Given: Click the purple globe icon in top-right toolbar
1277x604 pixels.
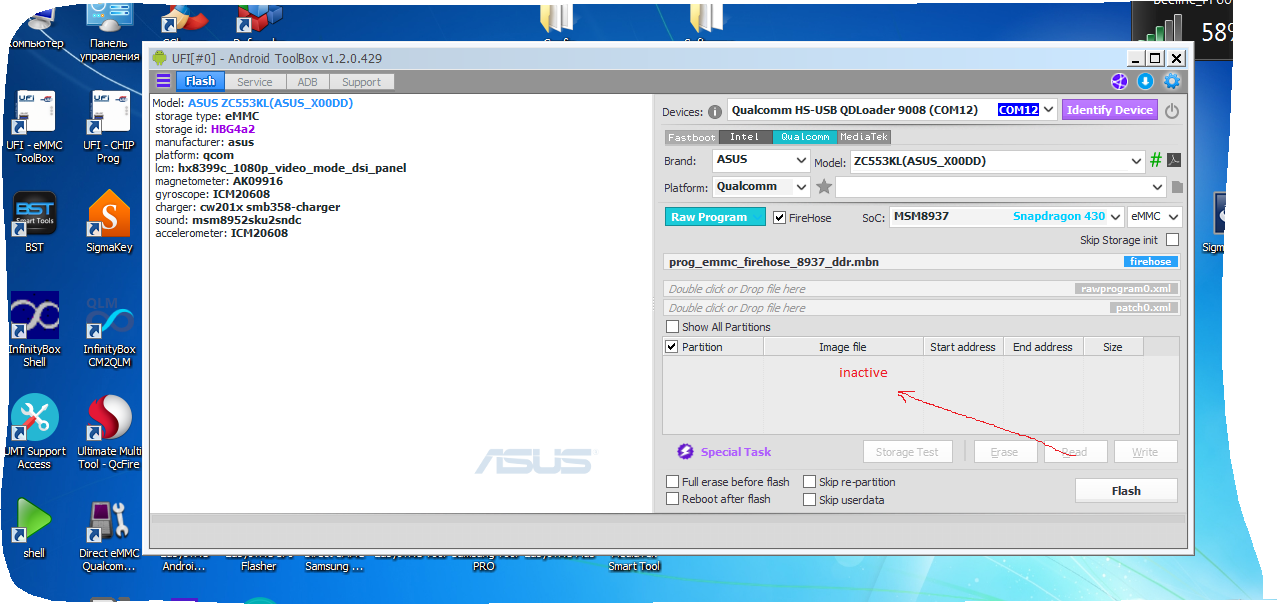Looking at the screenshot, I should click(x=1119, y=81).
